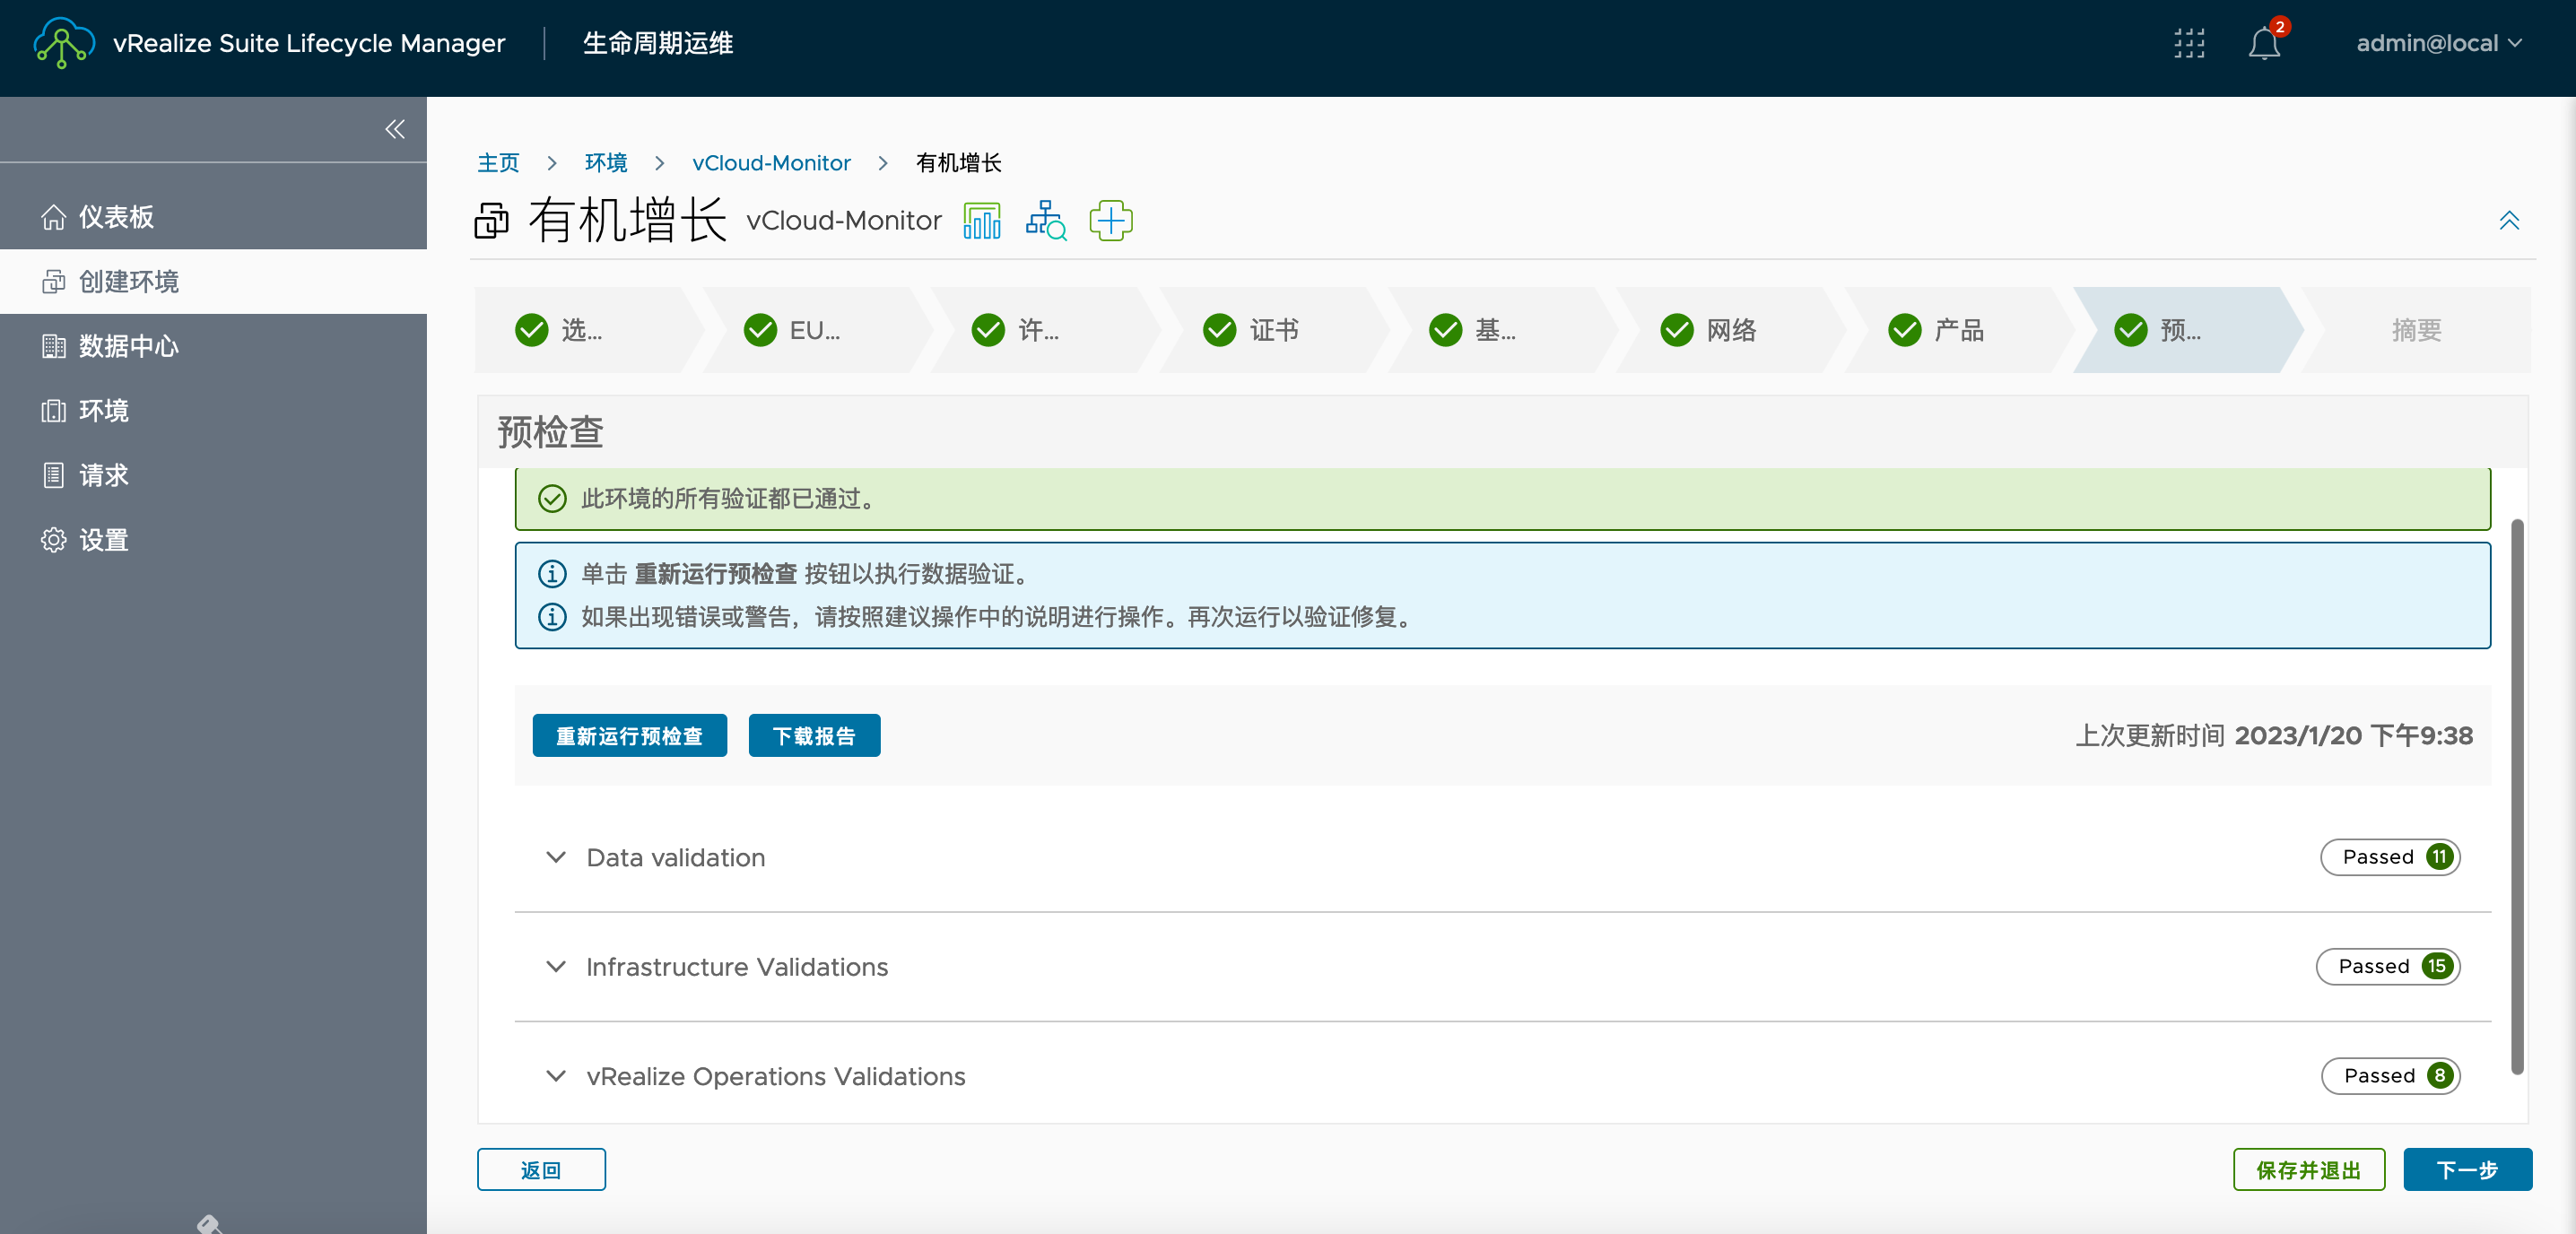
Task: Click the 有机增长 environment icon in title
Action: pos(491,220)
